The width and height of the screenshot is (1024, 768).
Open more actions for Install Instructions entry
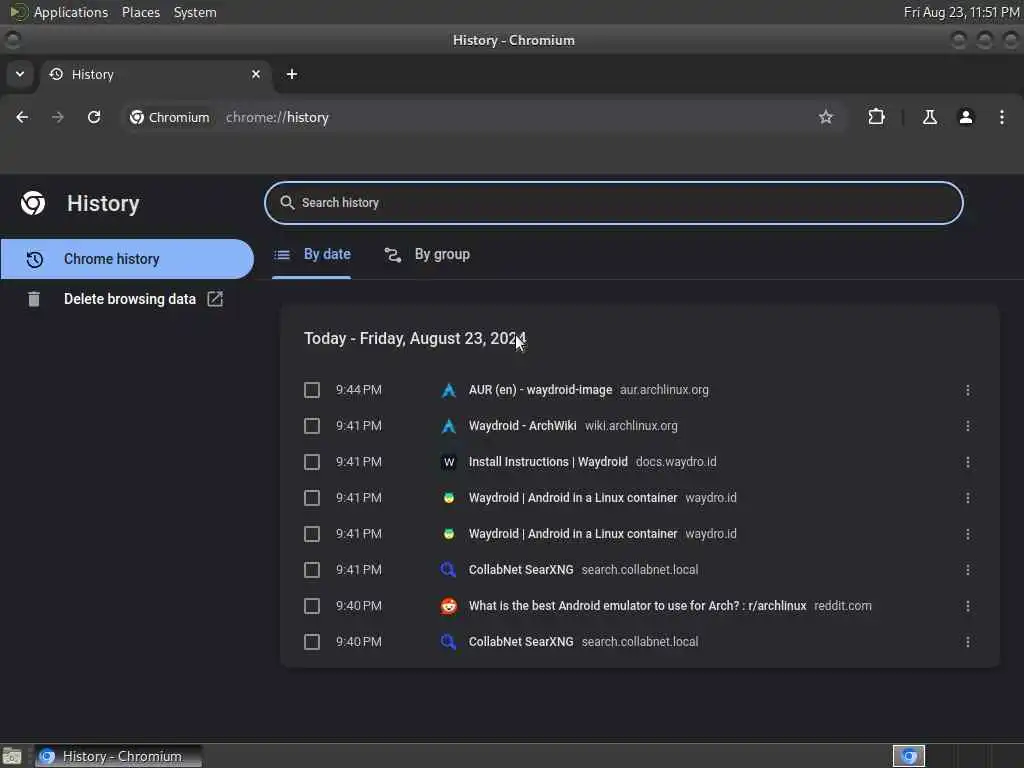968,462
